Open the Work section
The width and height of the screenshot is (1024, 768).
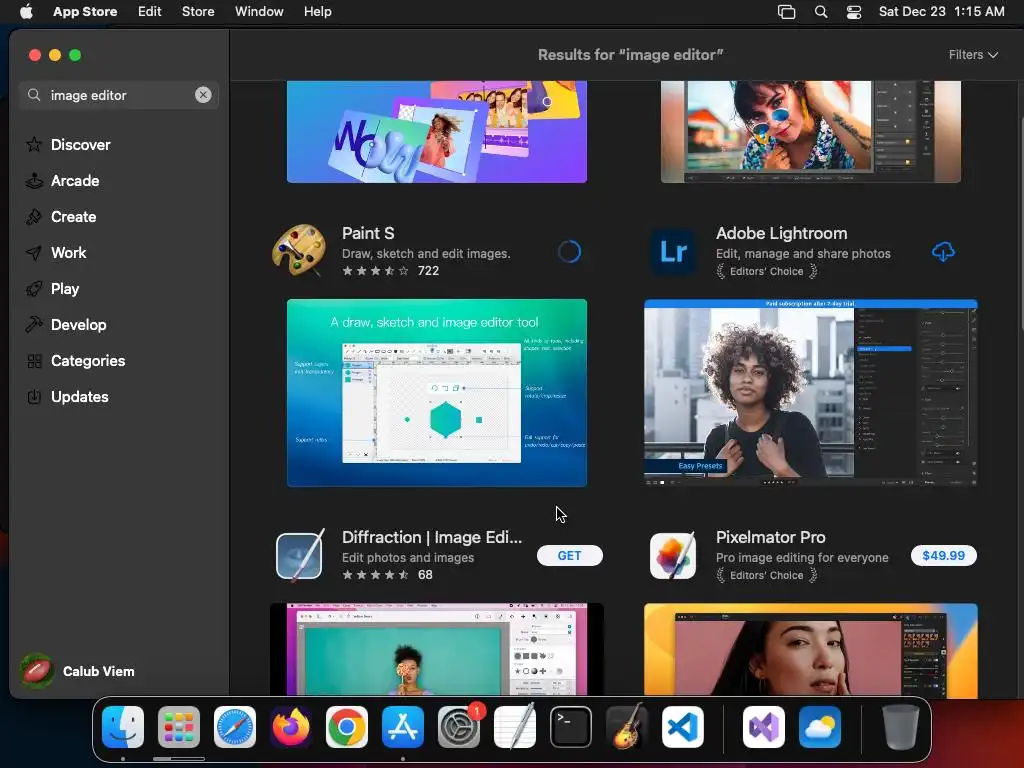click(x=56, y=252)
